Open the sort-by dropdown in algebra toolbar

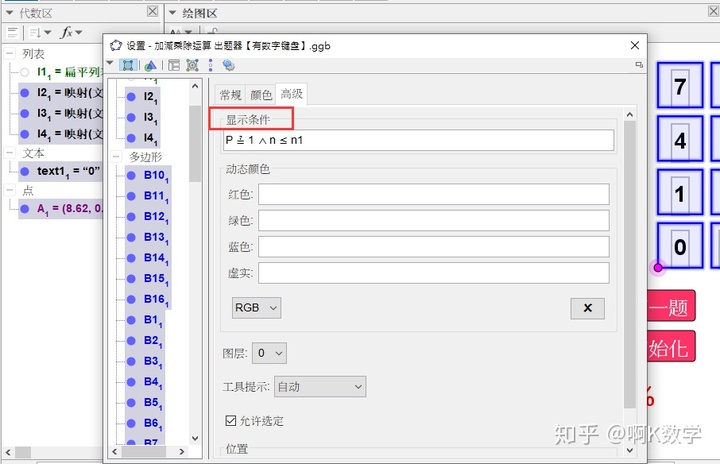(x=40, y=33)
